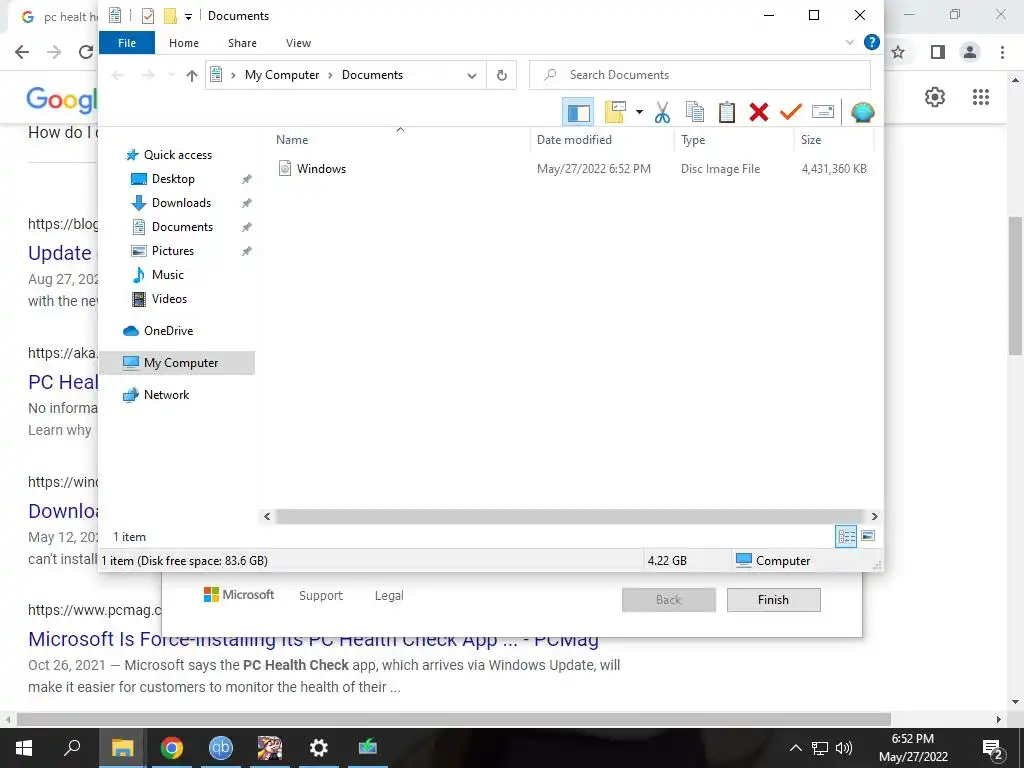
Task: Click the orange checkmark Properties icon
Action: (x=790, y=112)
